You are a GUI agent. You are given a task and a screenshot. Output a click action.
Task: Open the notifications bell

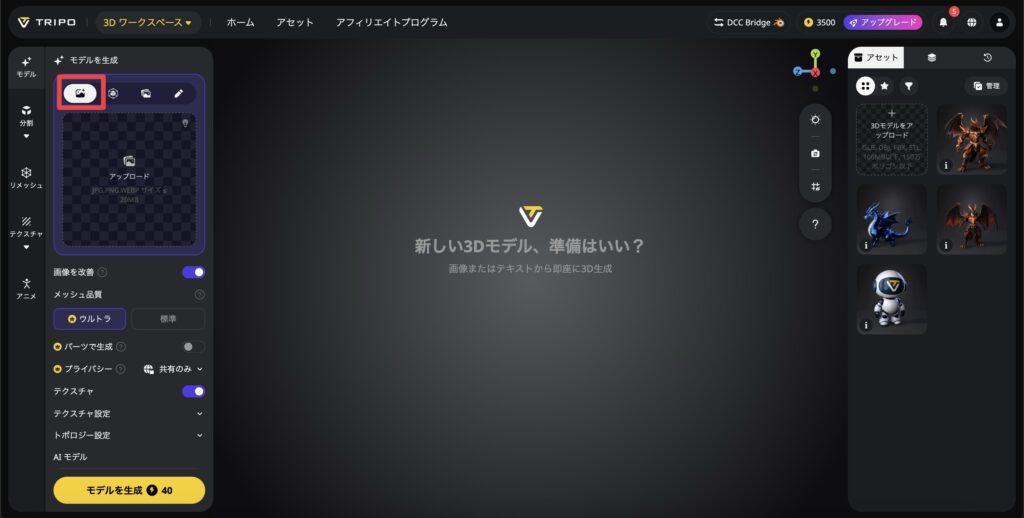click(x=943, y=22)
